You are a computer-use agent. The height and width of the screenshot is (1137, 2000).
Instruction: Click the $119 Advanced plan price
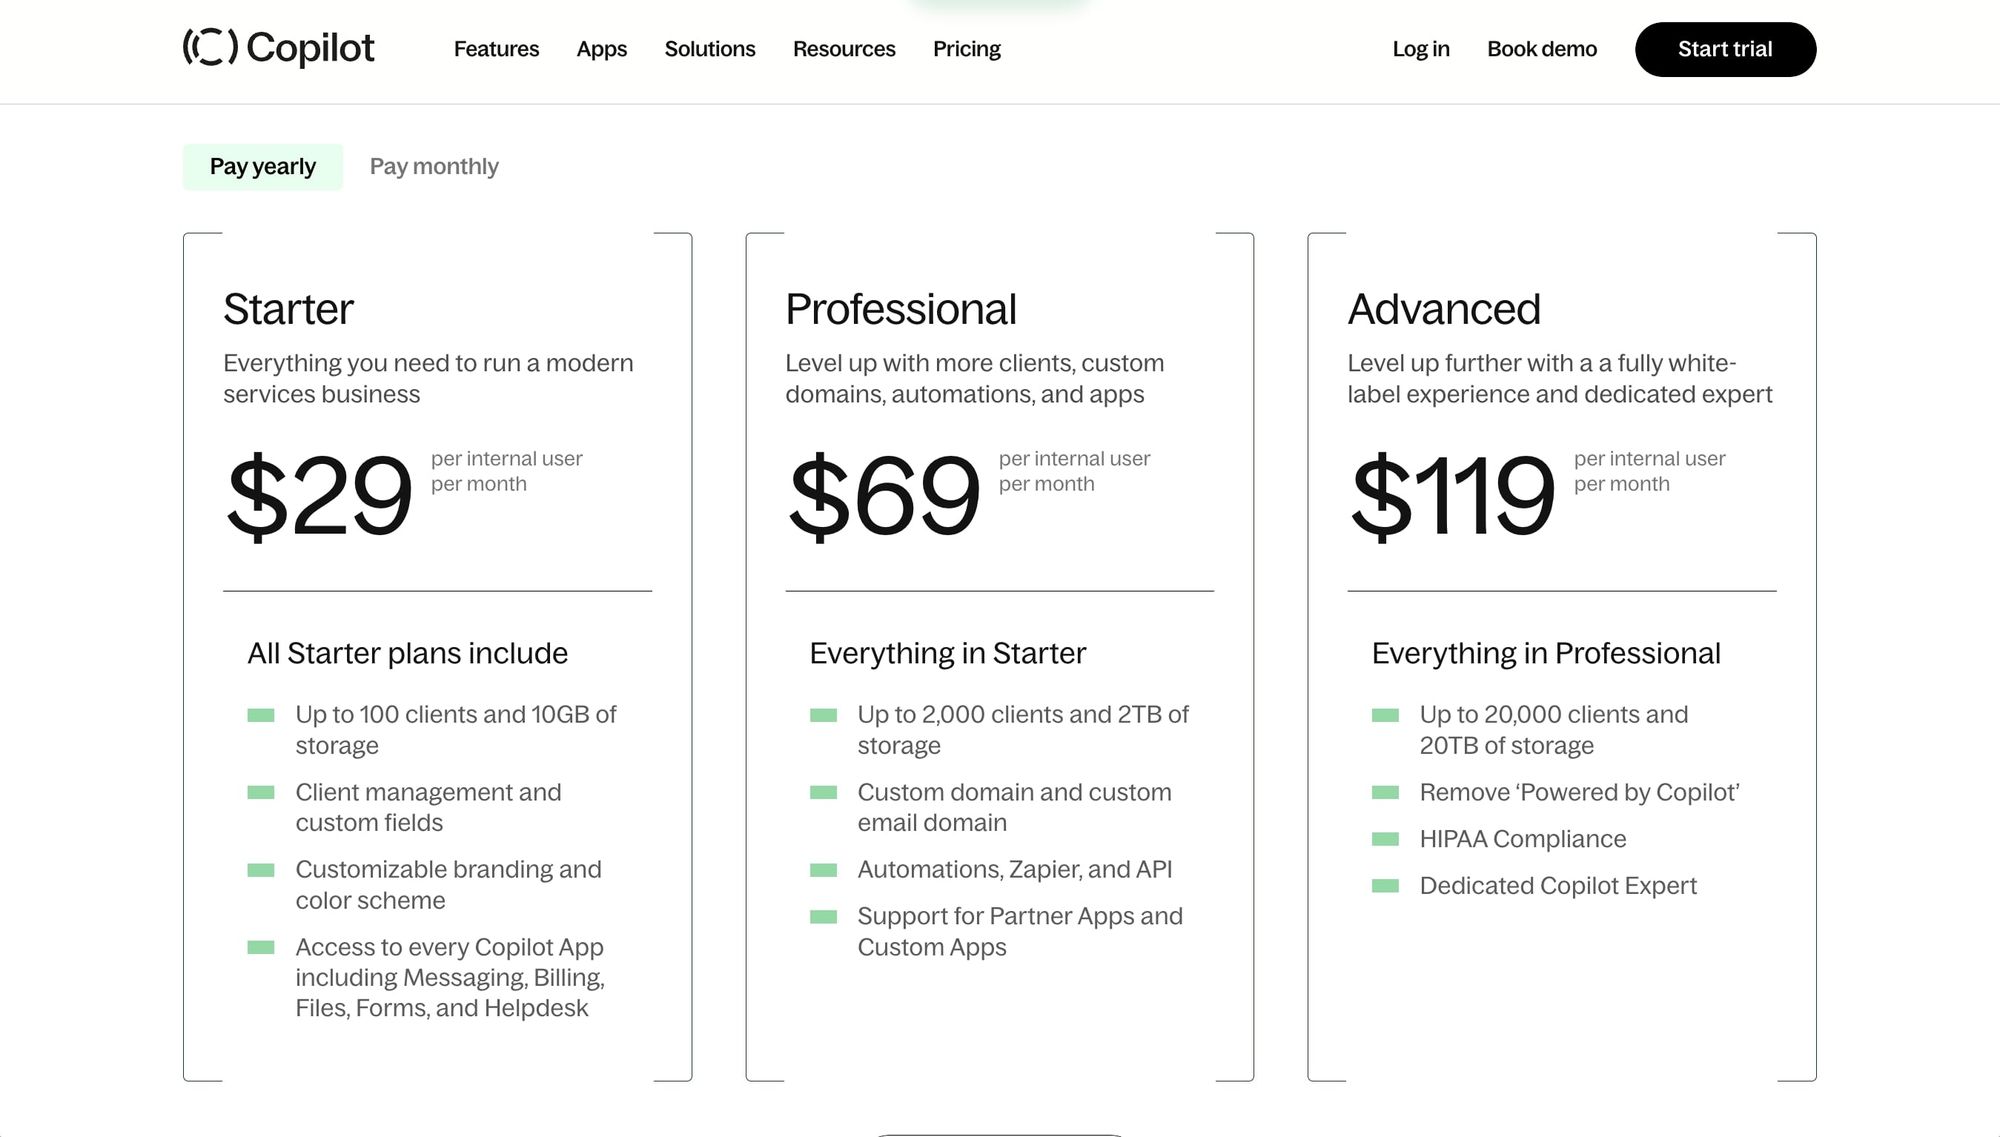(x=1452, y=495)
